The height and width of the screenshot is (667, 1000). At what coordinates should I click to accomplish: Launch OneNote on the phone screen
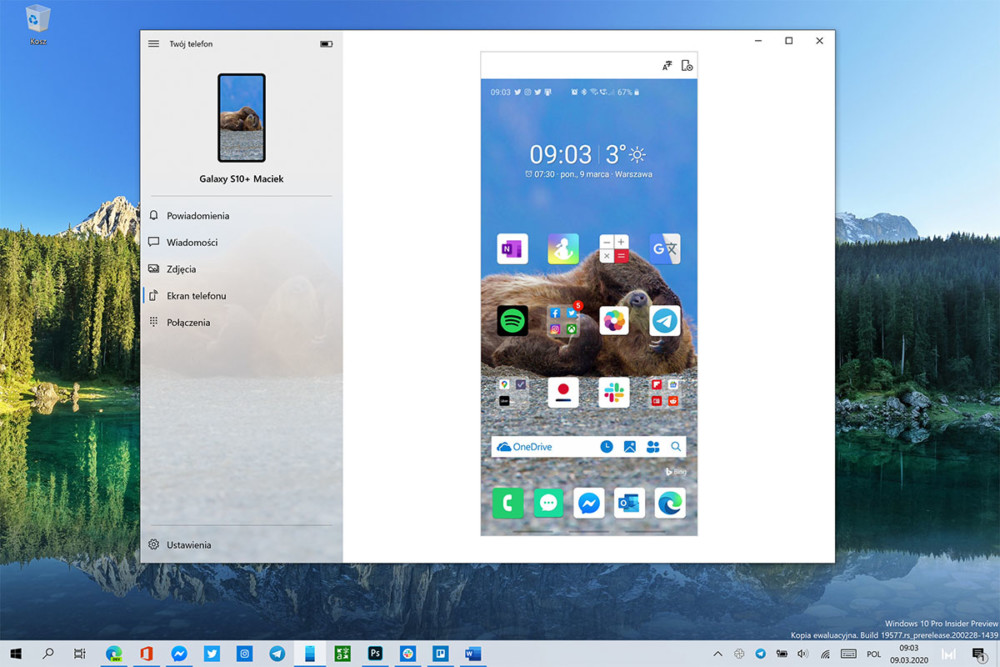tap(512, 249)
